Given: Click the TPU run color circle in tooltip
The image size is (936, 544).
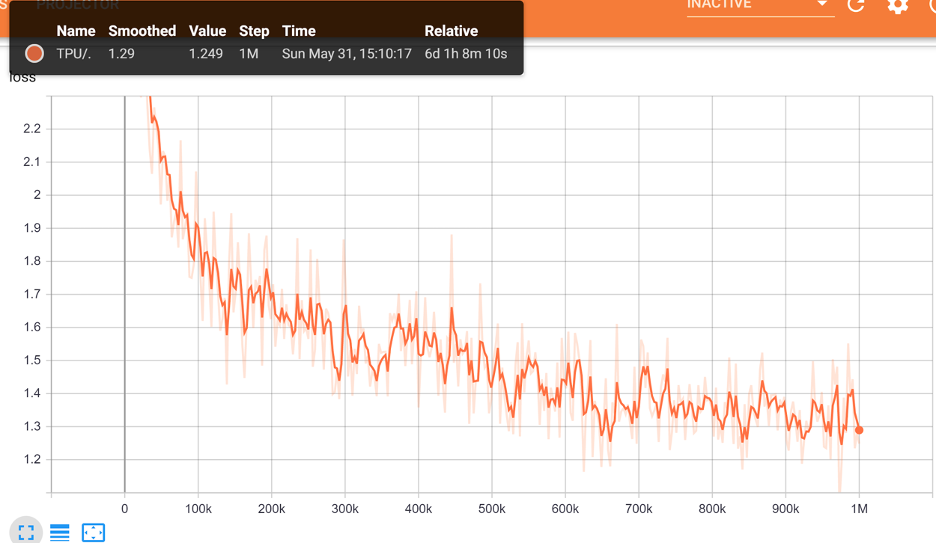Looking at the screenshot, I should 35,53.
